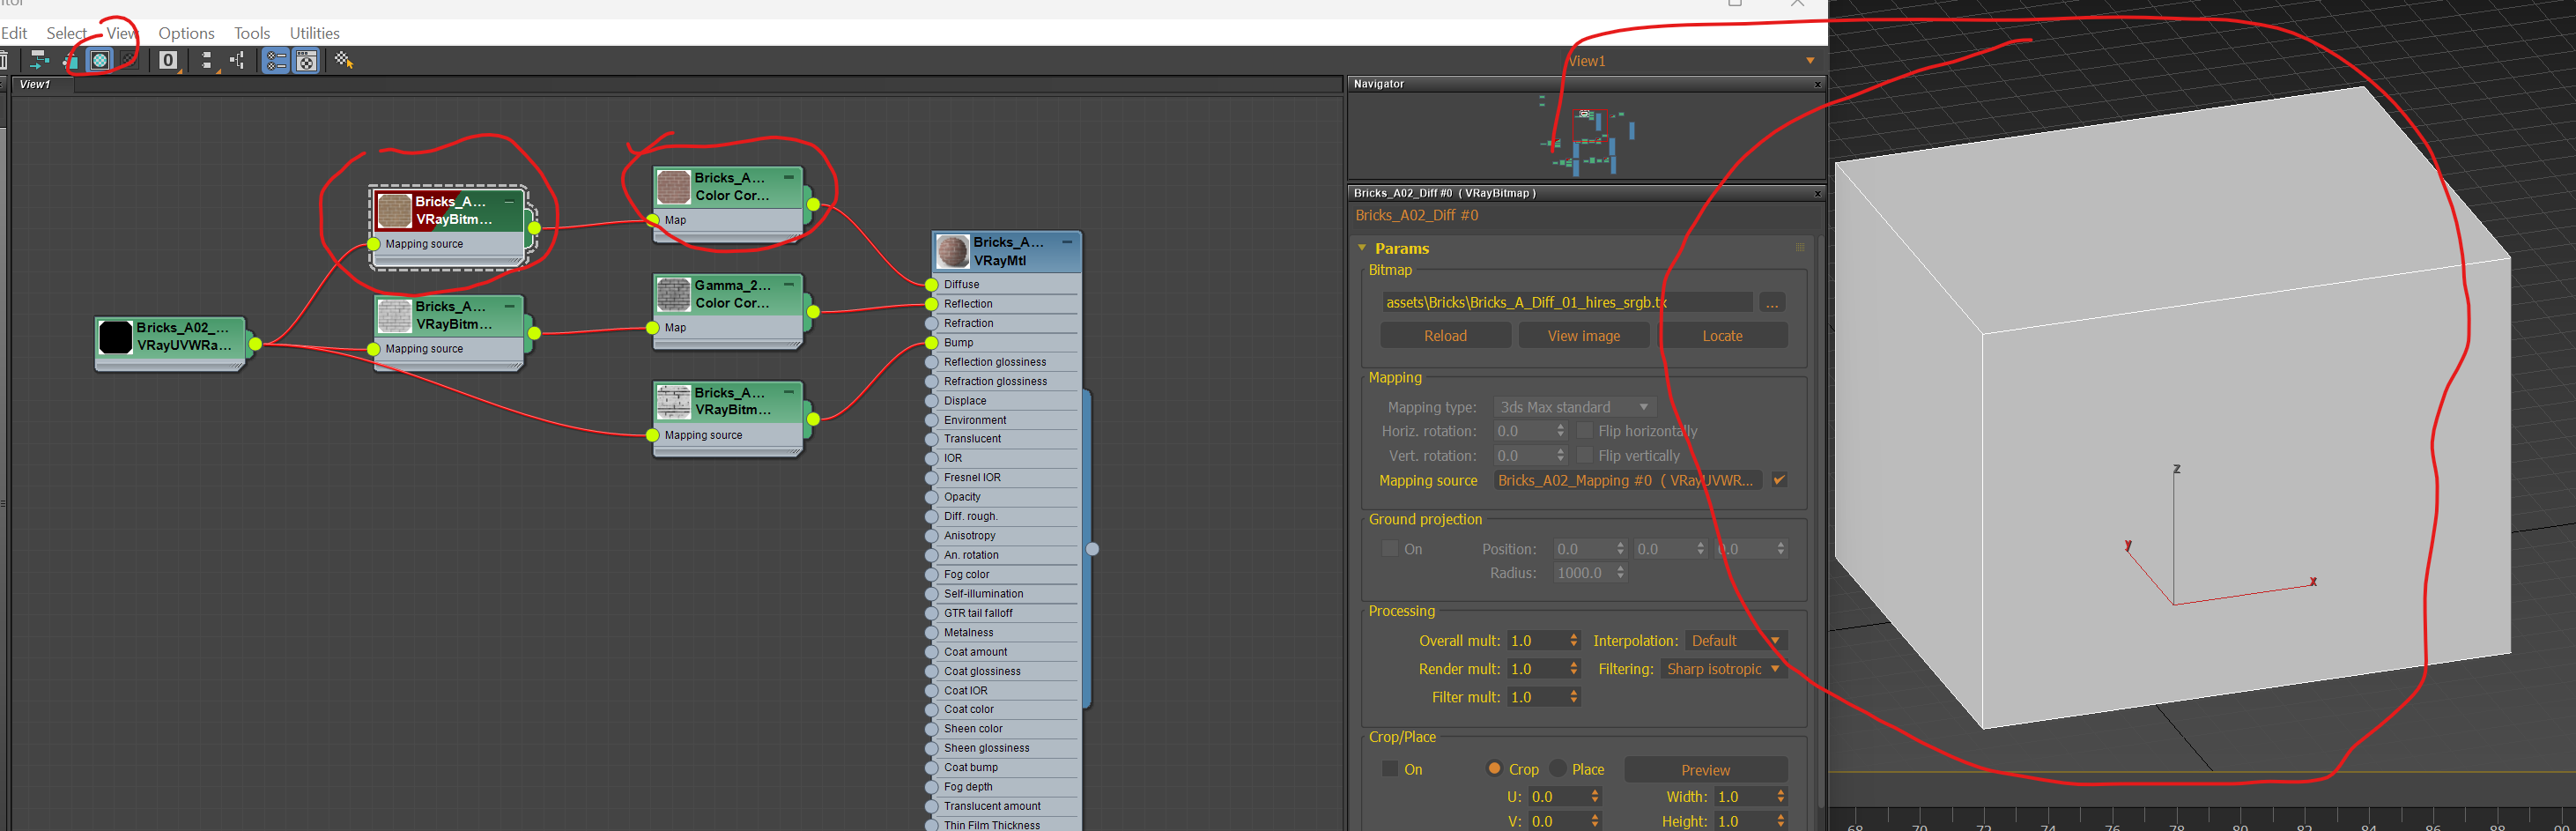Click Ground projection Radius spinner arrows
Screen dimensions: 2576x831
(x=1620, y=573)
